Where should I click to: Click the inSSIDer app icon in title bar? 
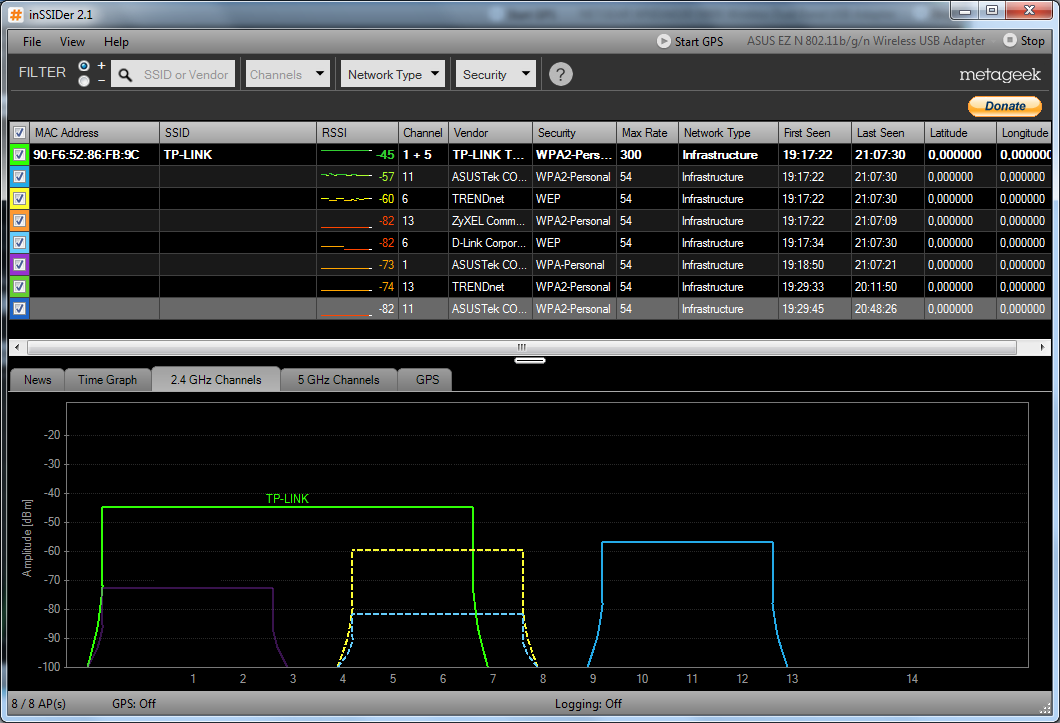(16, 12)
